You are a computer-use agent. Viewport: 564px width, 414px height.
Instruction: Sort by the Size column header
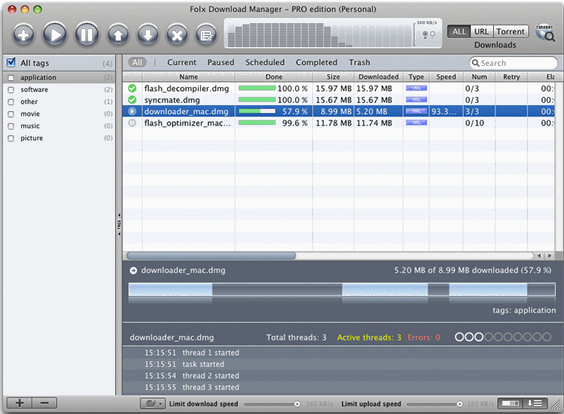click(333, 77)
